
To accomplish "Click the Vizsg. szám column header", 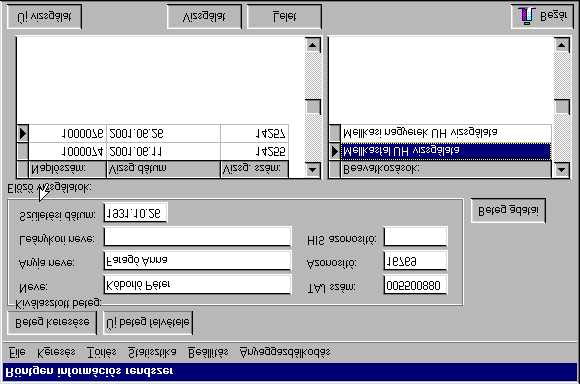I will click(x=254, y=169).
